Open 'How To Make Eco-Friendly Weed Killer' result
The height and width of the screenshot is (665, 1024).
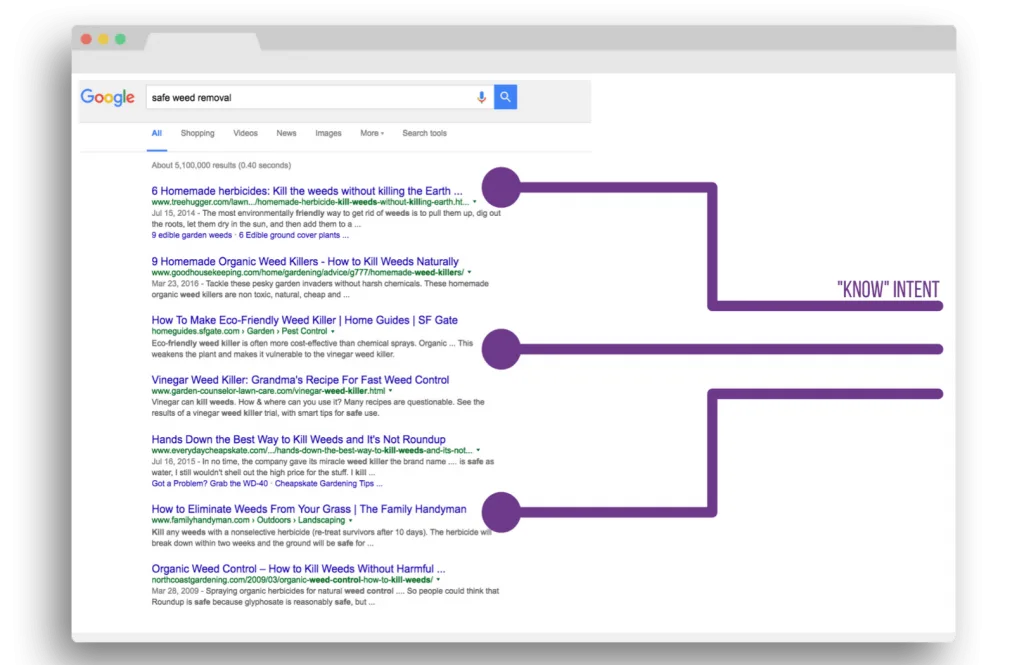[x=304, y=320]
